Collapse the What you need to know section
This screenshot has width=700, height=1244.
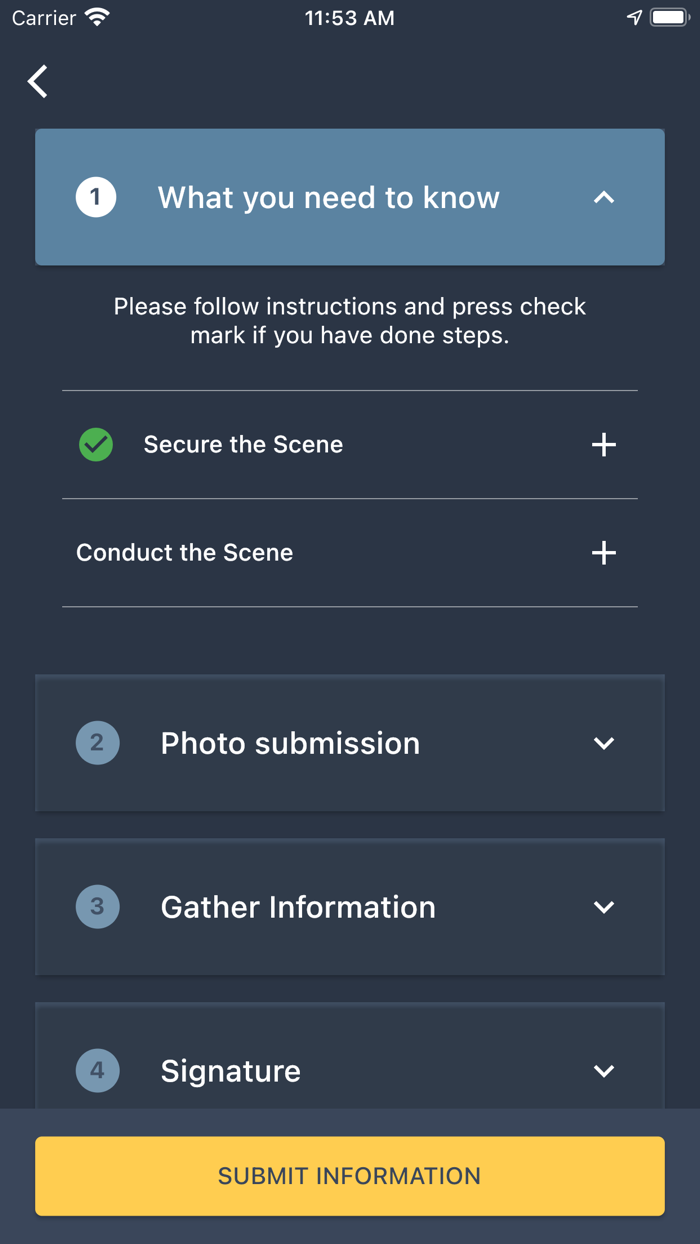point(604,198)
